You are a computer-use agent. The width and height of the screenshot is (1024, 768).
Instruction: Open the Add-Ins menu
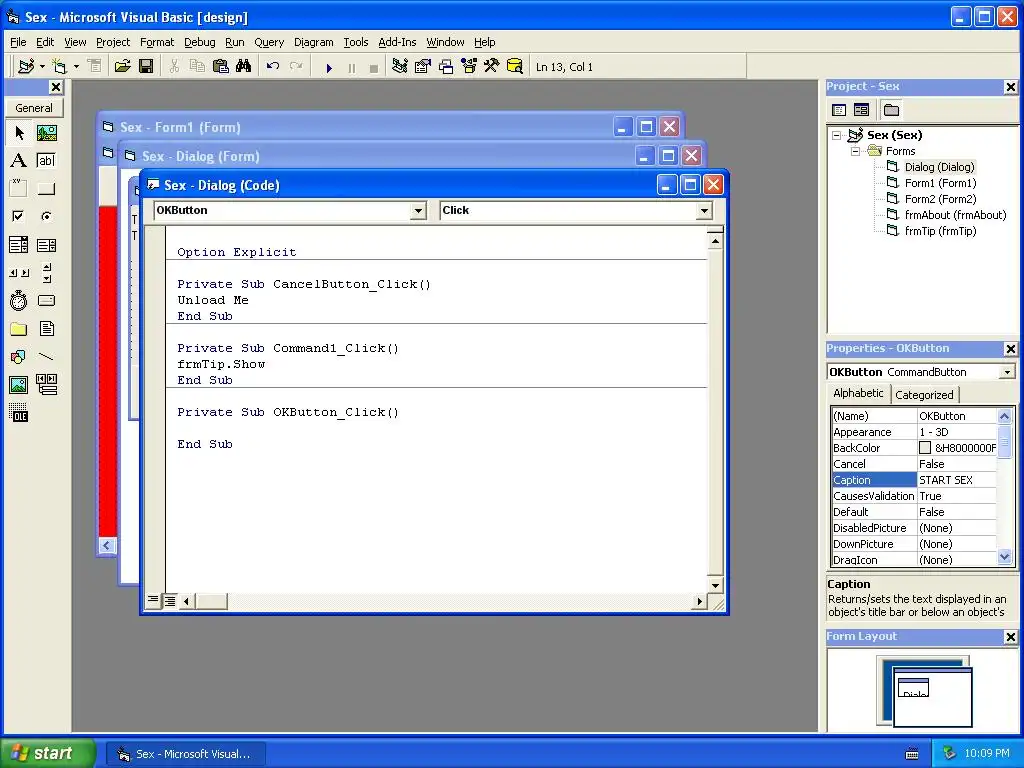(x=397, y=42)
